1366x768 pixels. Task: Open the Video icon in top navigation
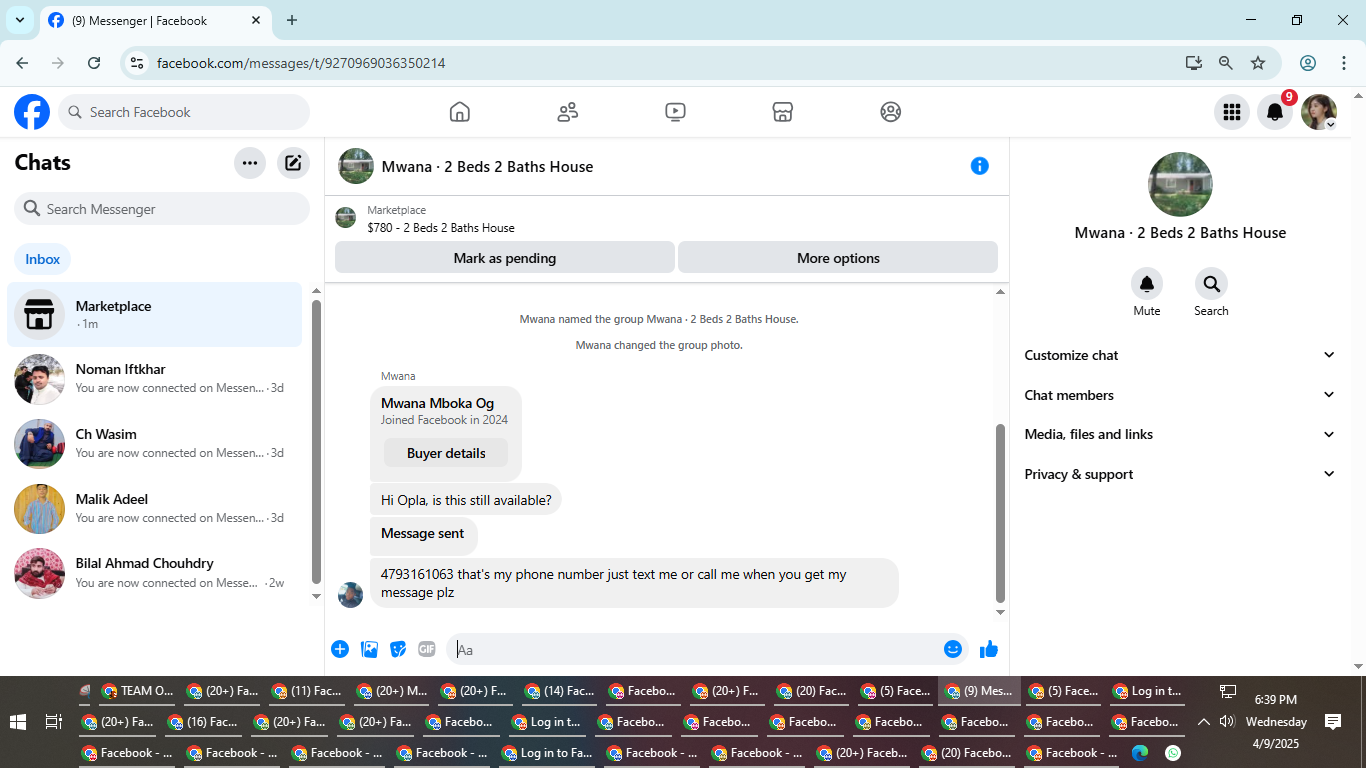click(x=675, y=112)
